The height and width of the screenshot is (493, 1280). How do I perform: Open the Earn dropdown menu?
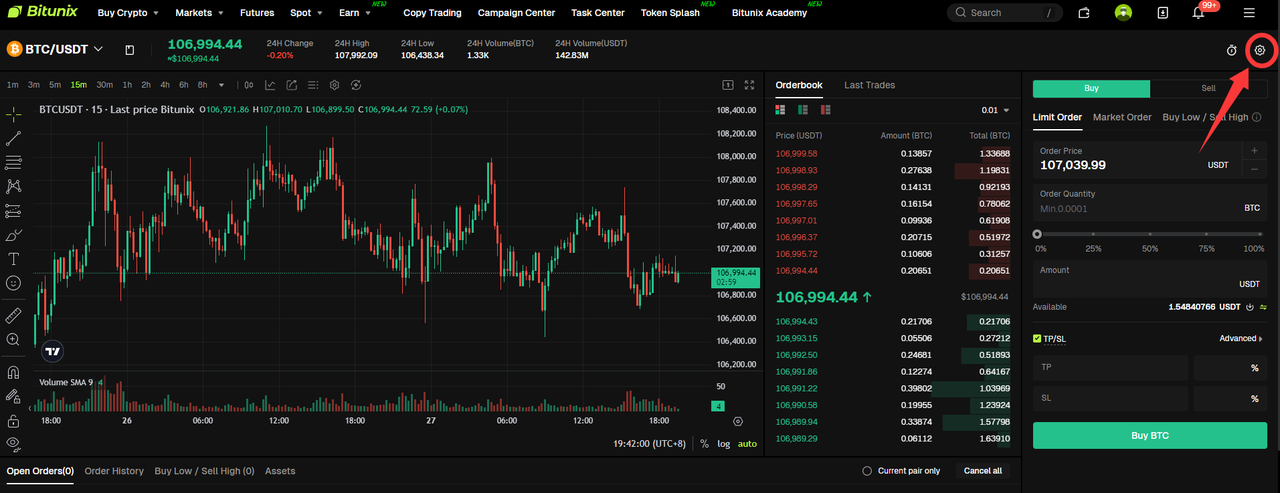click(354, 13)
